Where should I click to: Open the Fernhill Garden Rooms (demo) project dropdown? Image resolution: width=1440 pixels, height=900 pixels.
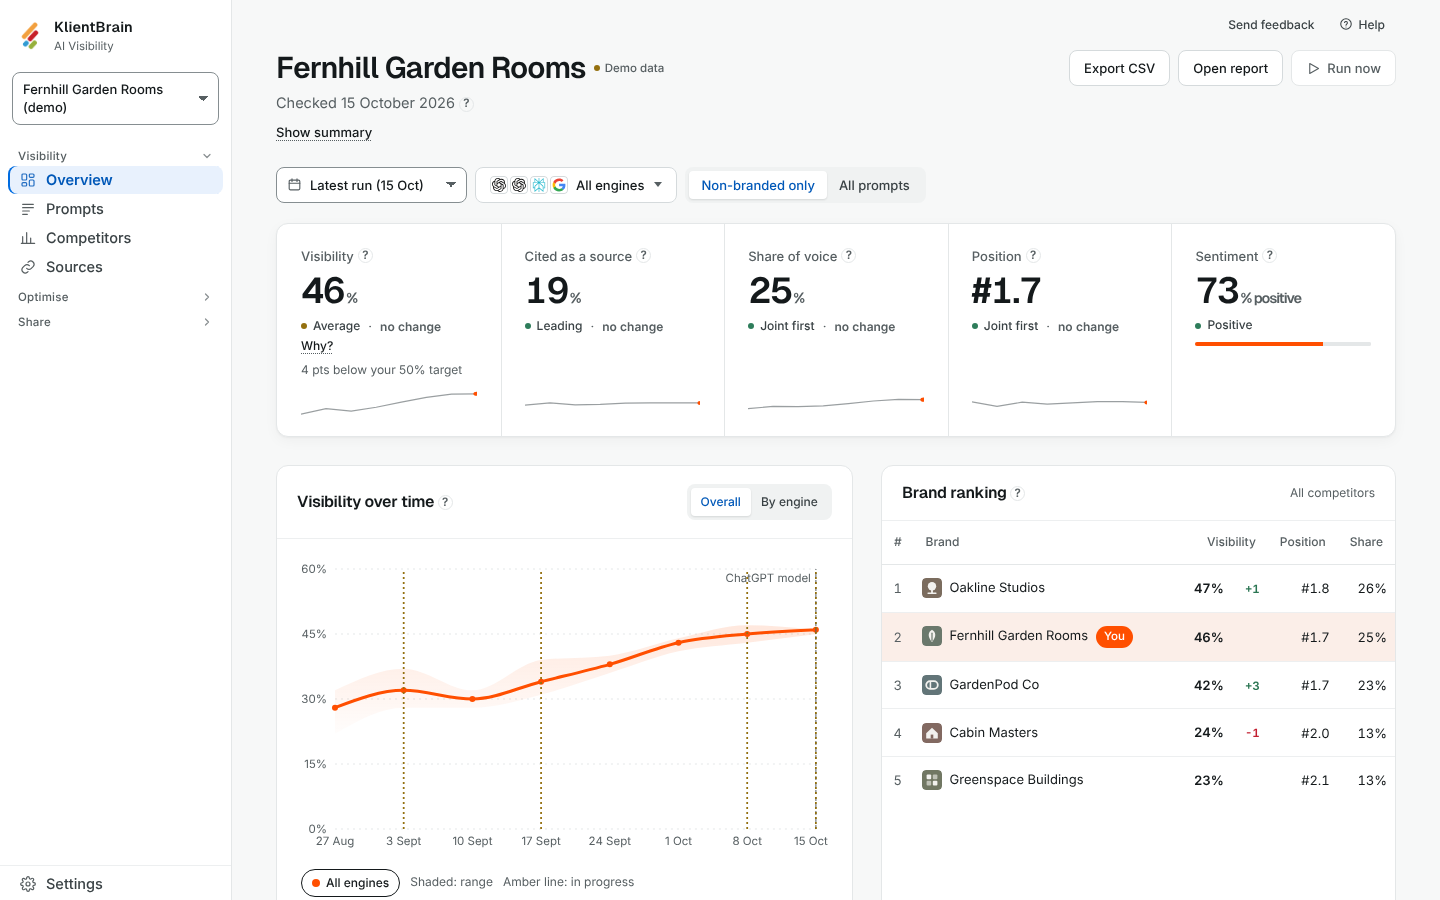115,98
